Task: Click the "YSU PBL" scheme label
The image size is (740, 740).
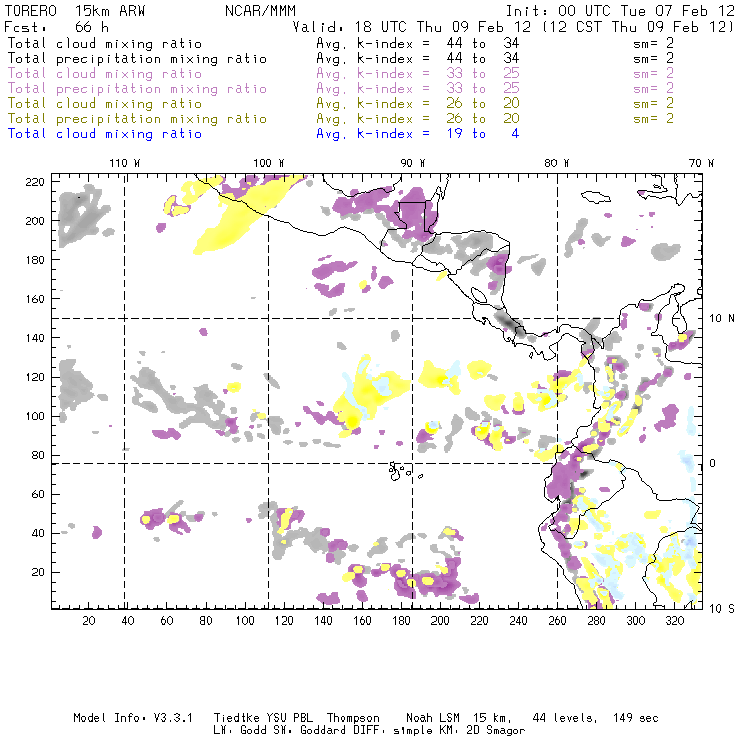Action: point(290,718)
